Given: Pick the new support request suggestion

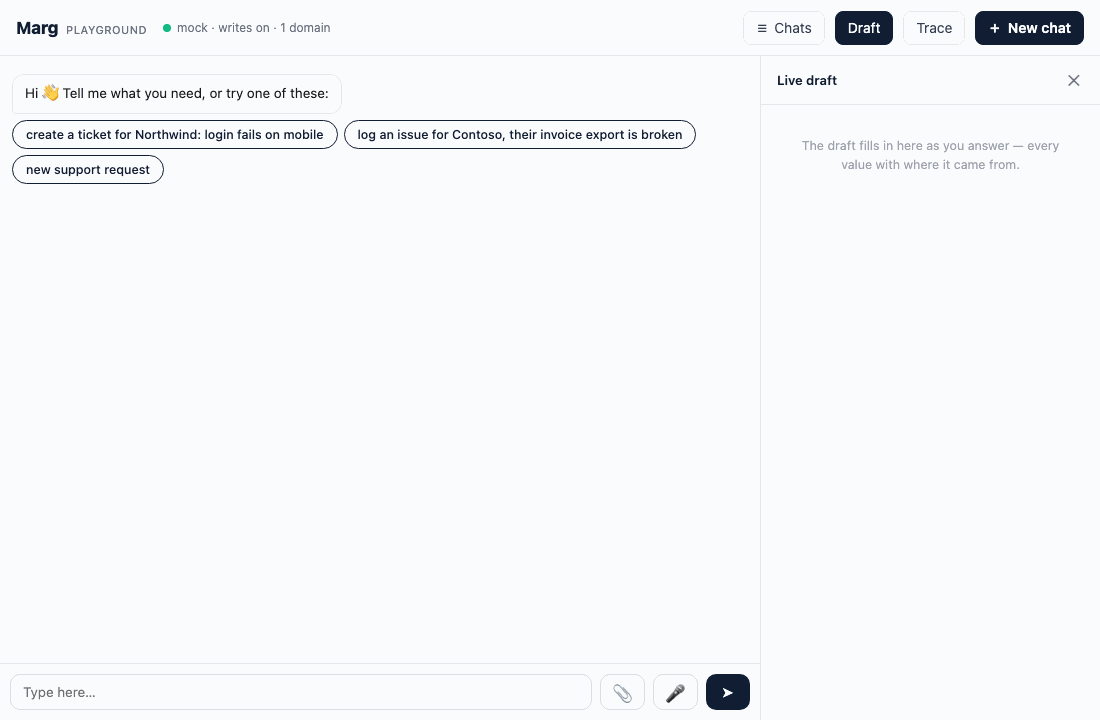Looking at the screenshot, I should [x=88, y=170].
